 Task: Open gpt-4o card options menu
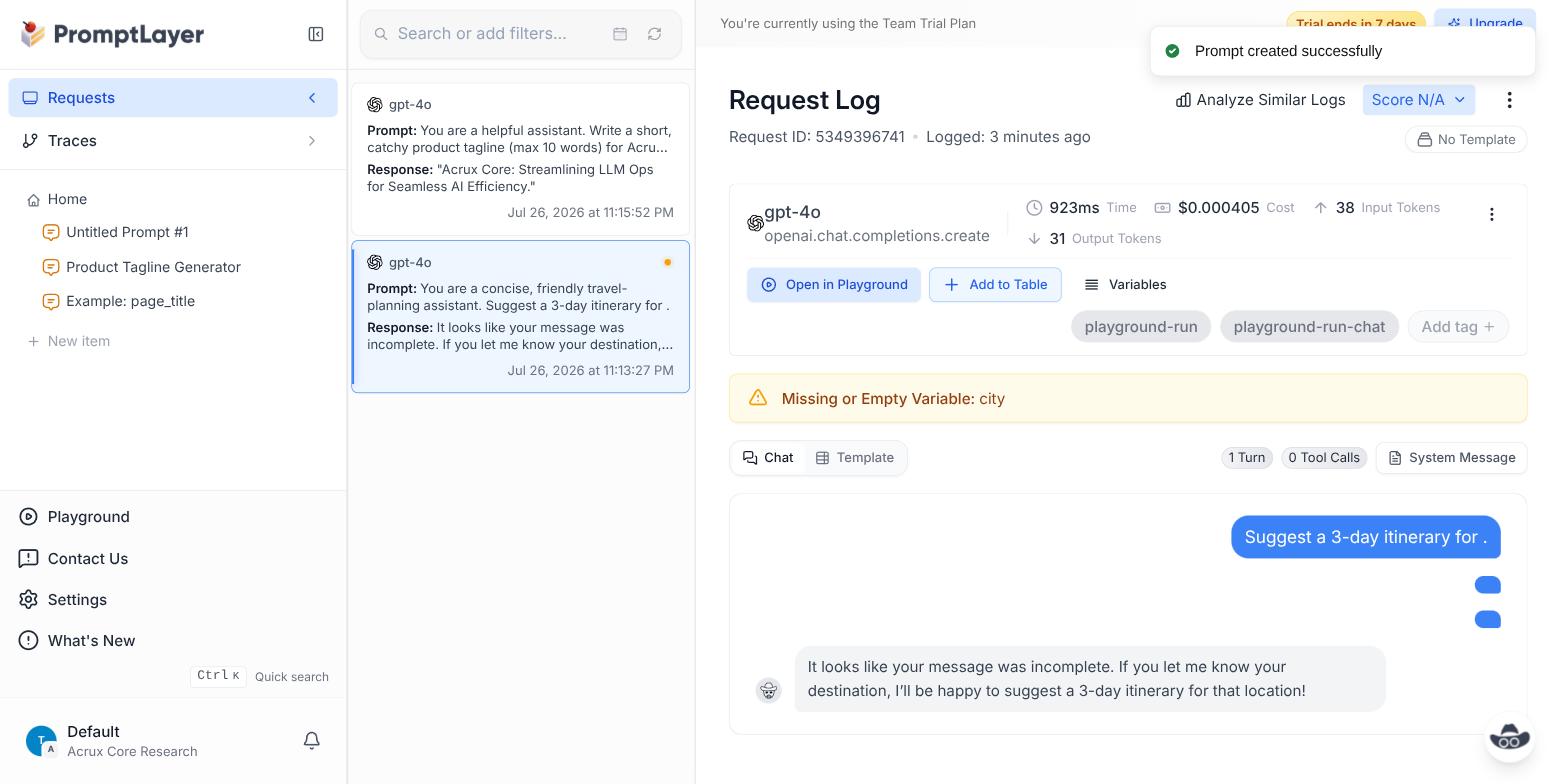[x=1492, y=215]
